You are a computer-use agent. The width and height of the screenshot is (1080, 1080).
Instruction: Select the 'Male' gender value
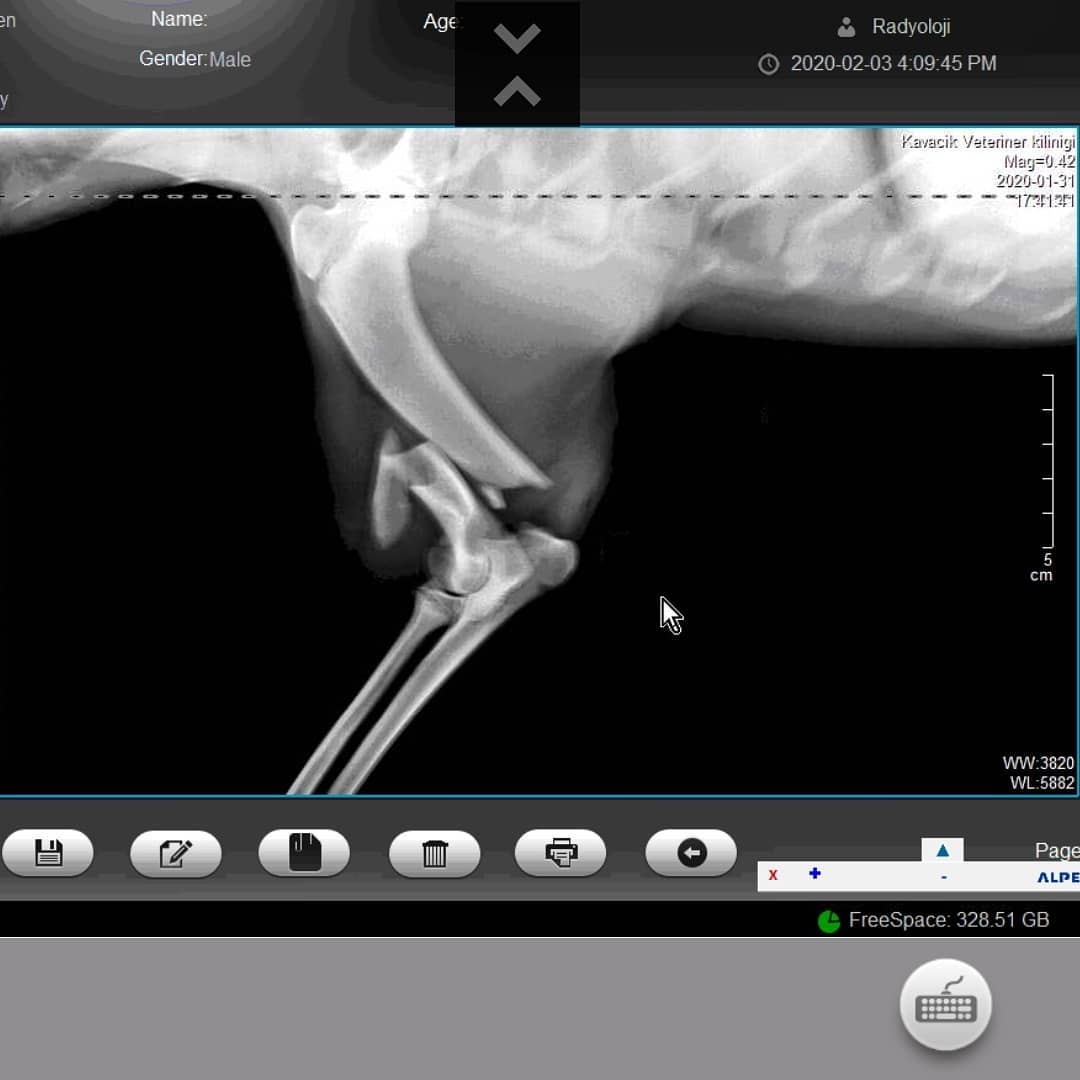pyautogui.click(x=230, y=59)
